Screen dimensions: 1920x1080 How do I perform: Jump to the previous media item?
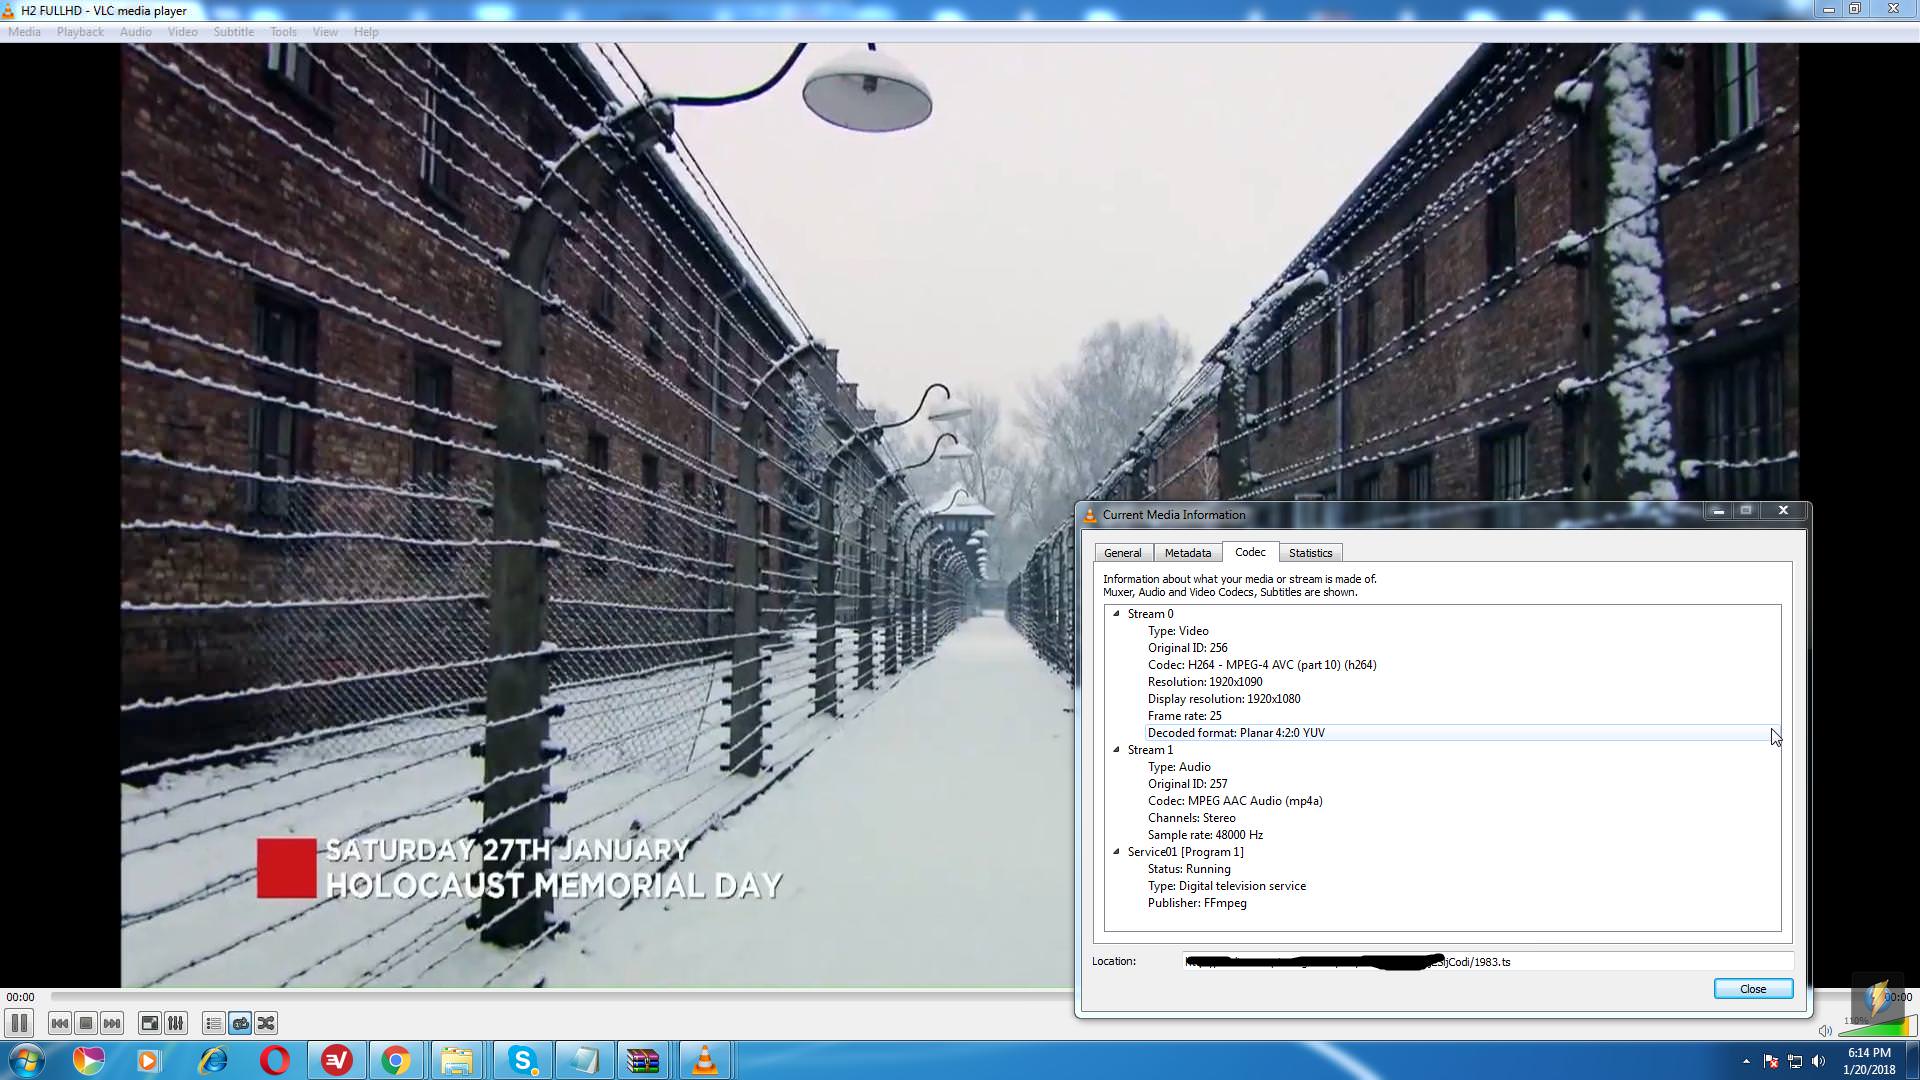tap(59, 1023)
